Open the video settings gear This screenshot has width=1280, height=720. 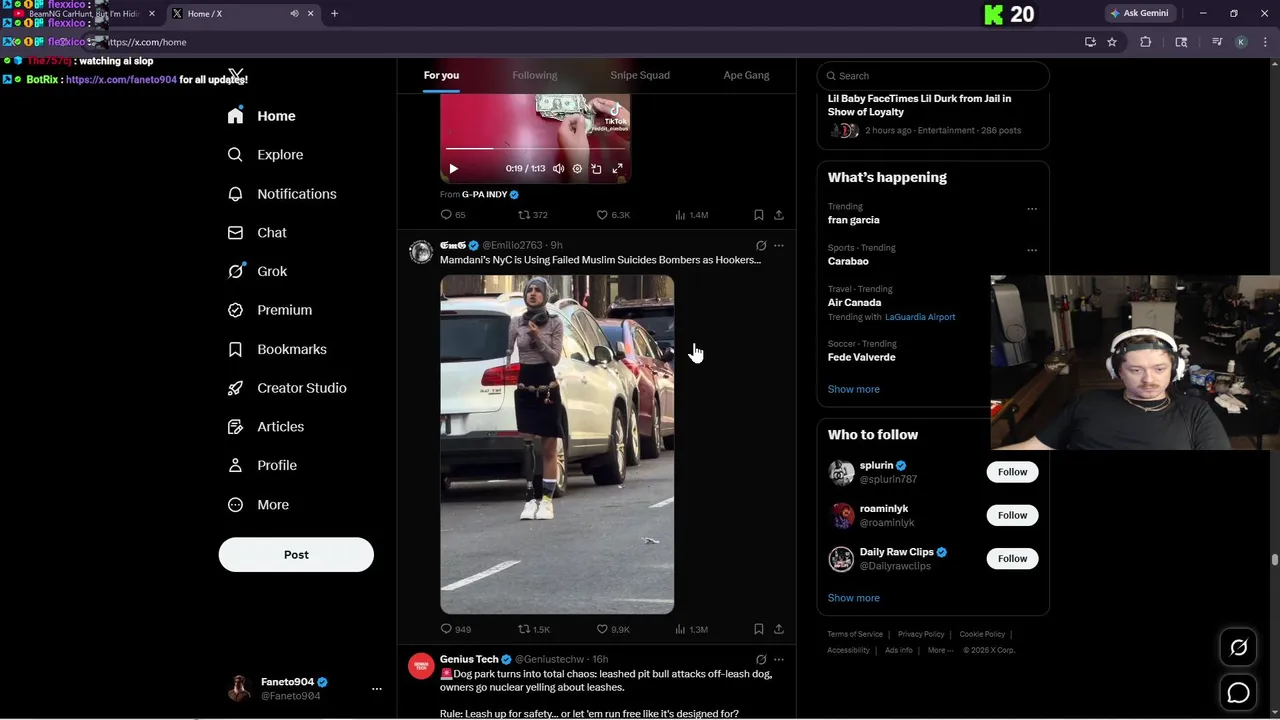[577, 169]
